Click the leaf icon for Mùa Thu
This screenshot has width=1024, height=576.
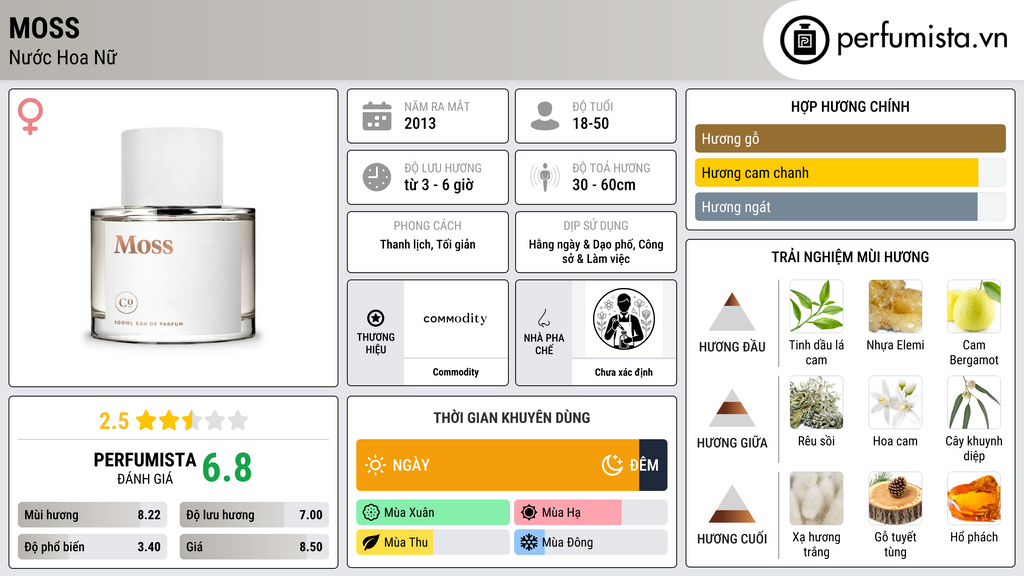(371, 542)
